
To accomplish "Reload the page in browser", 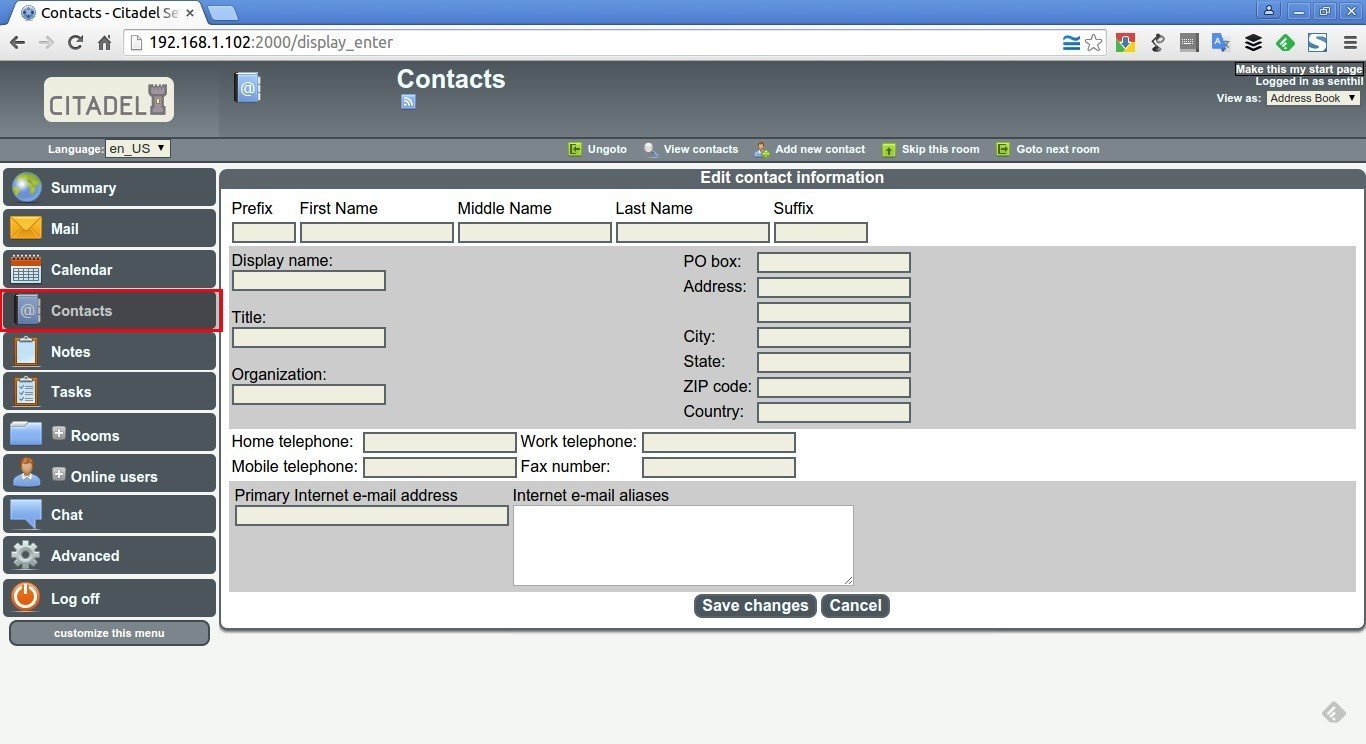I will coord(75,42).
